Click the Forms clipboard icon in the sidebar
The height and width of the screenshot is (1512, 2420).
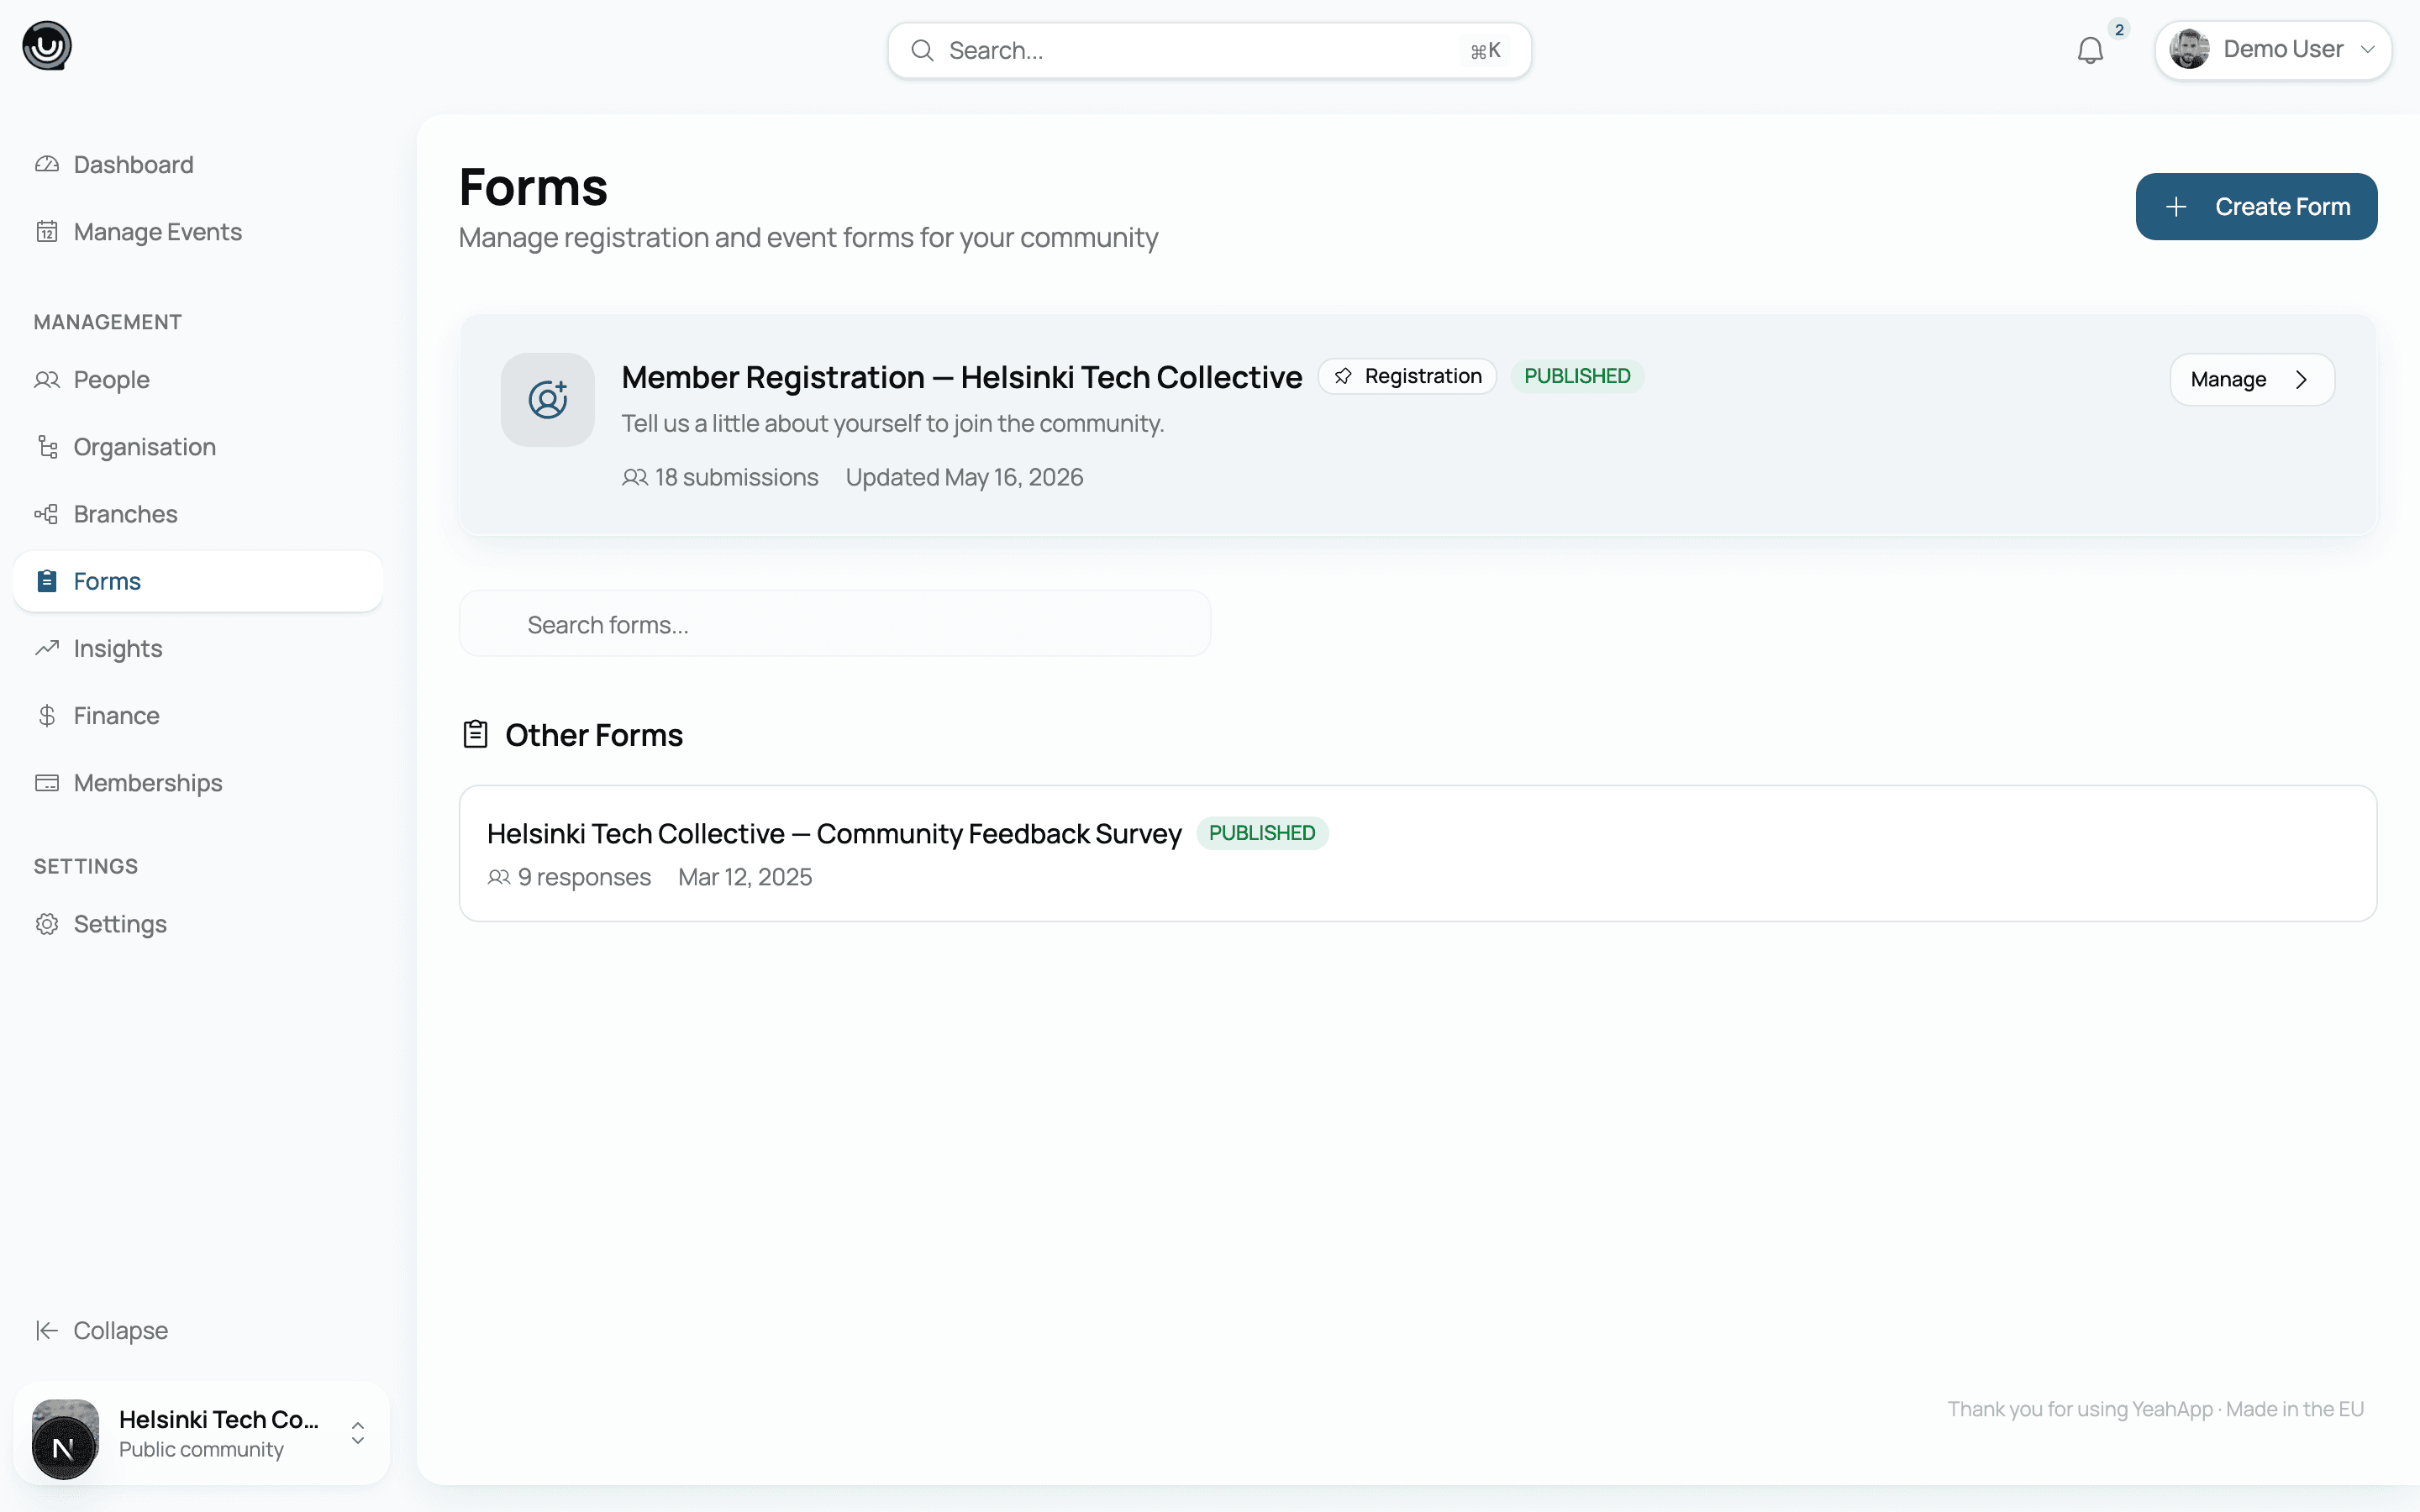coord(47,581)
